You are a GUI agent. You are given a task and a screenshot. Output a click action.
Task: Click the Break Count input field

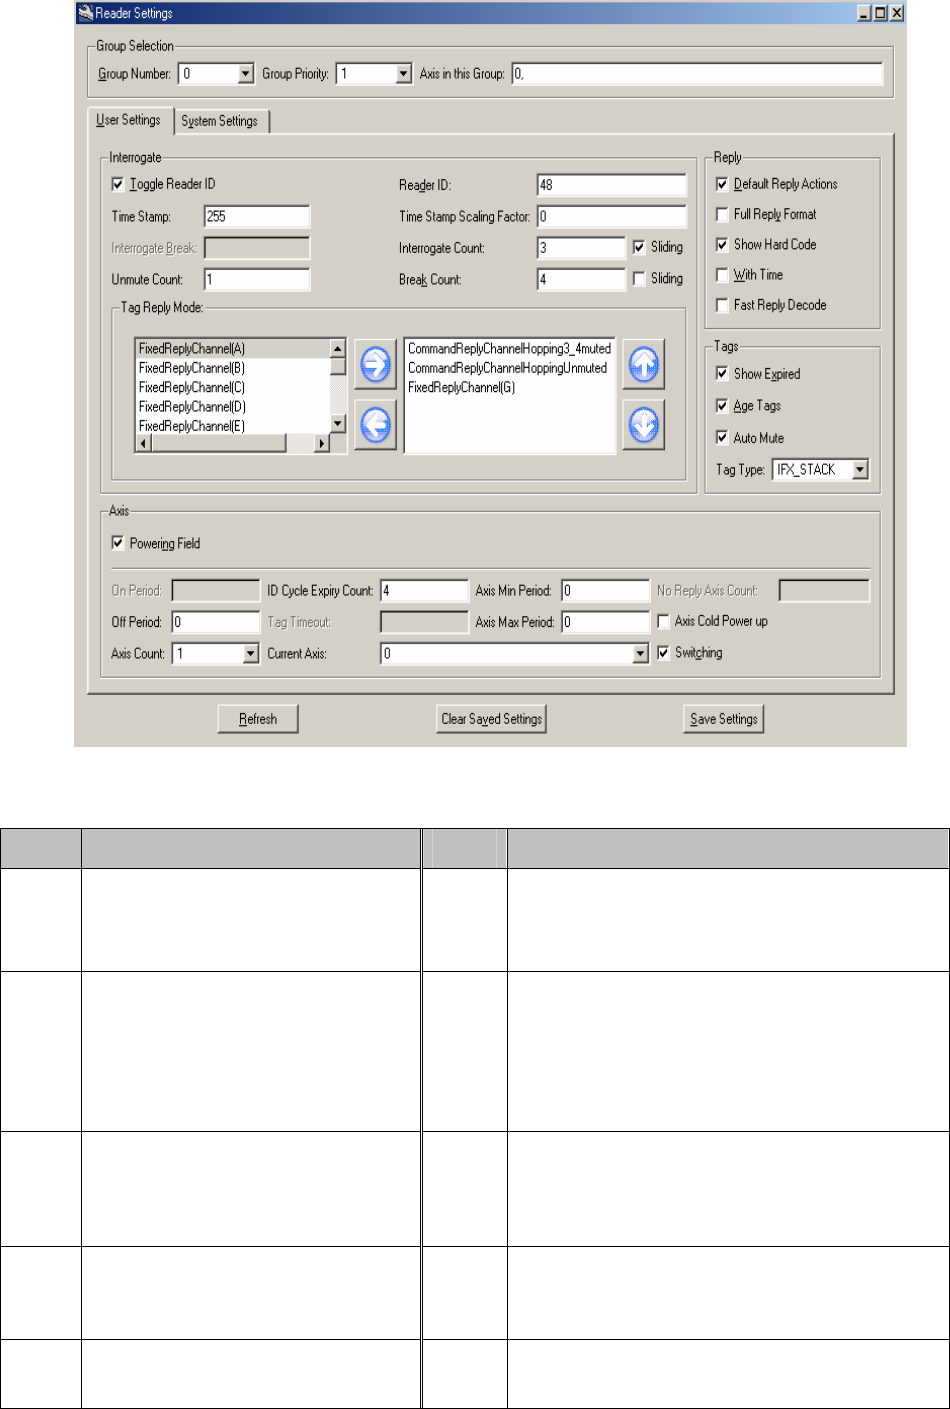[582, 280]
